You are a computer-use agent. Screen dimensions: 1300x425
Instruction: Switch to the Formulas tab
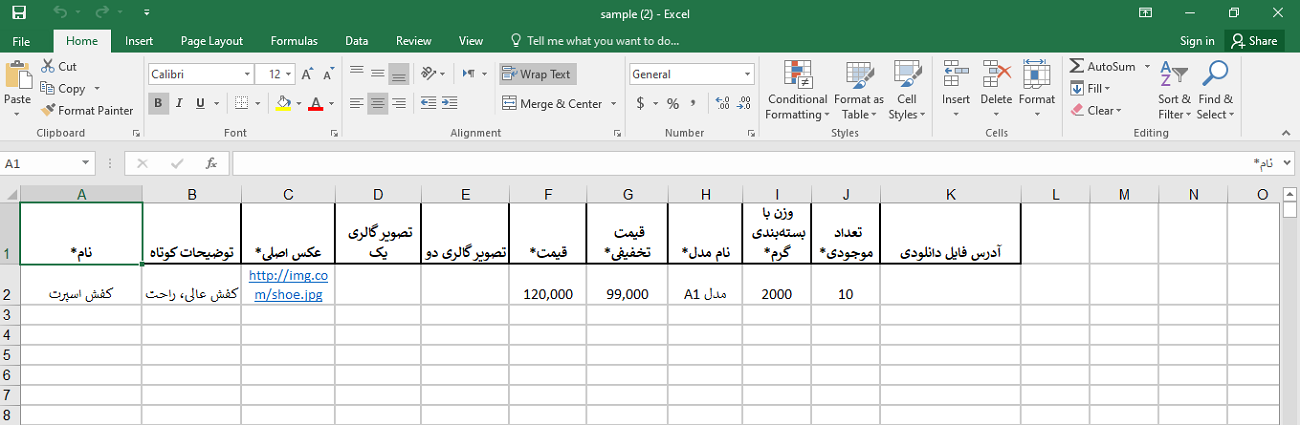[x=294, y=41]
